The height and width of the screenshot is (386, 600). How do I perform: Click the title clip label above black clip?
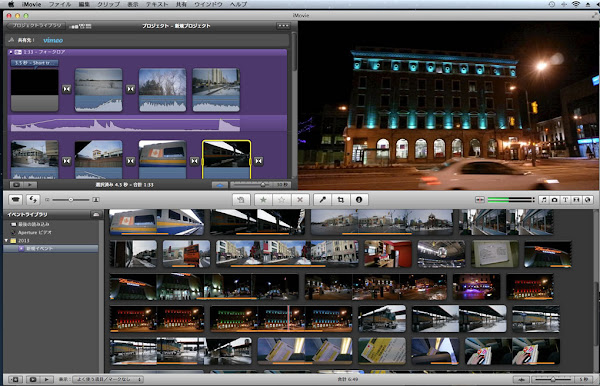tap(34, 63)
